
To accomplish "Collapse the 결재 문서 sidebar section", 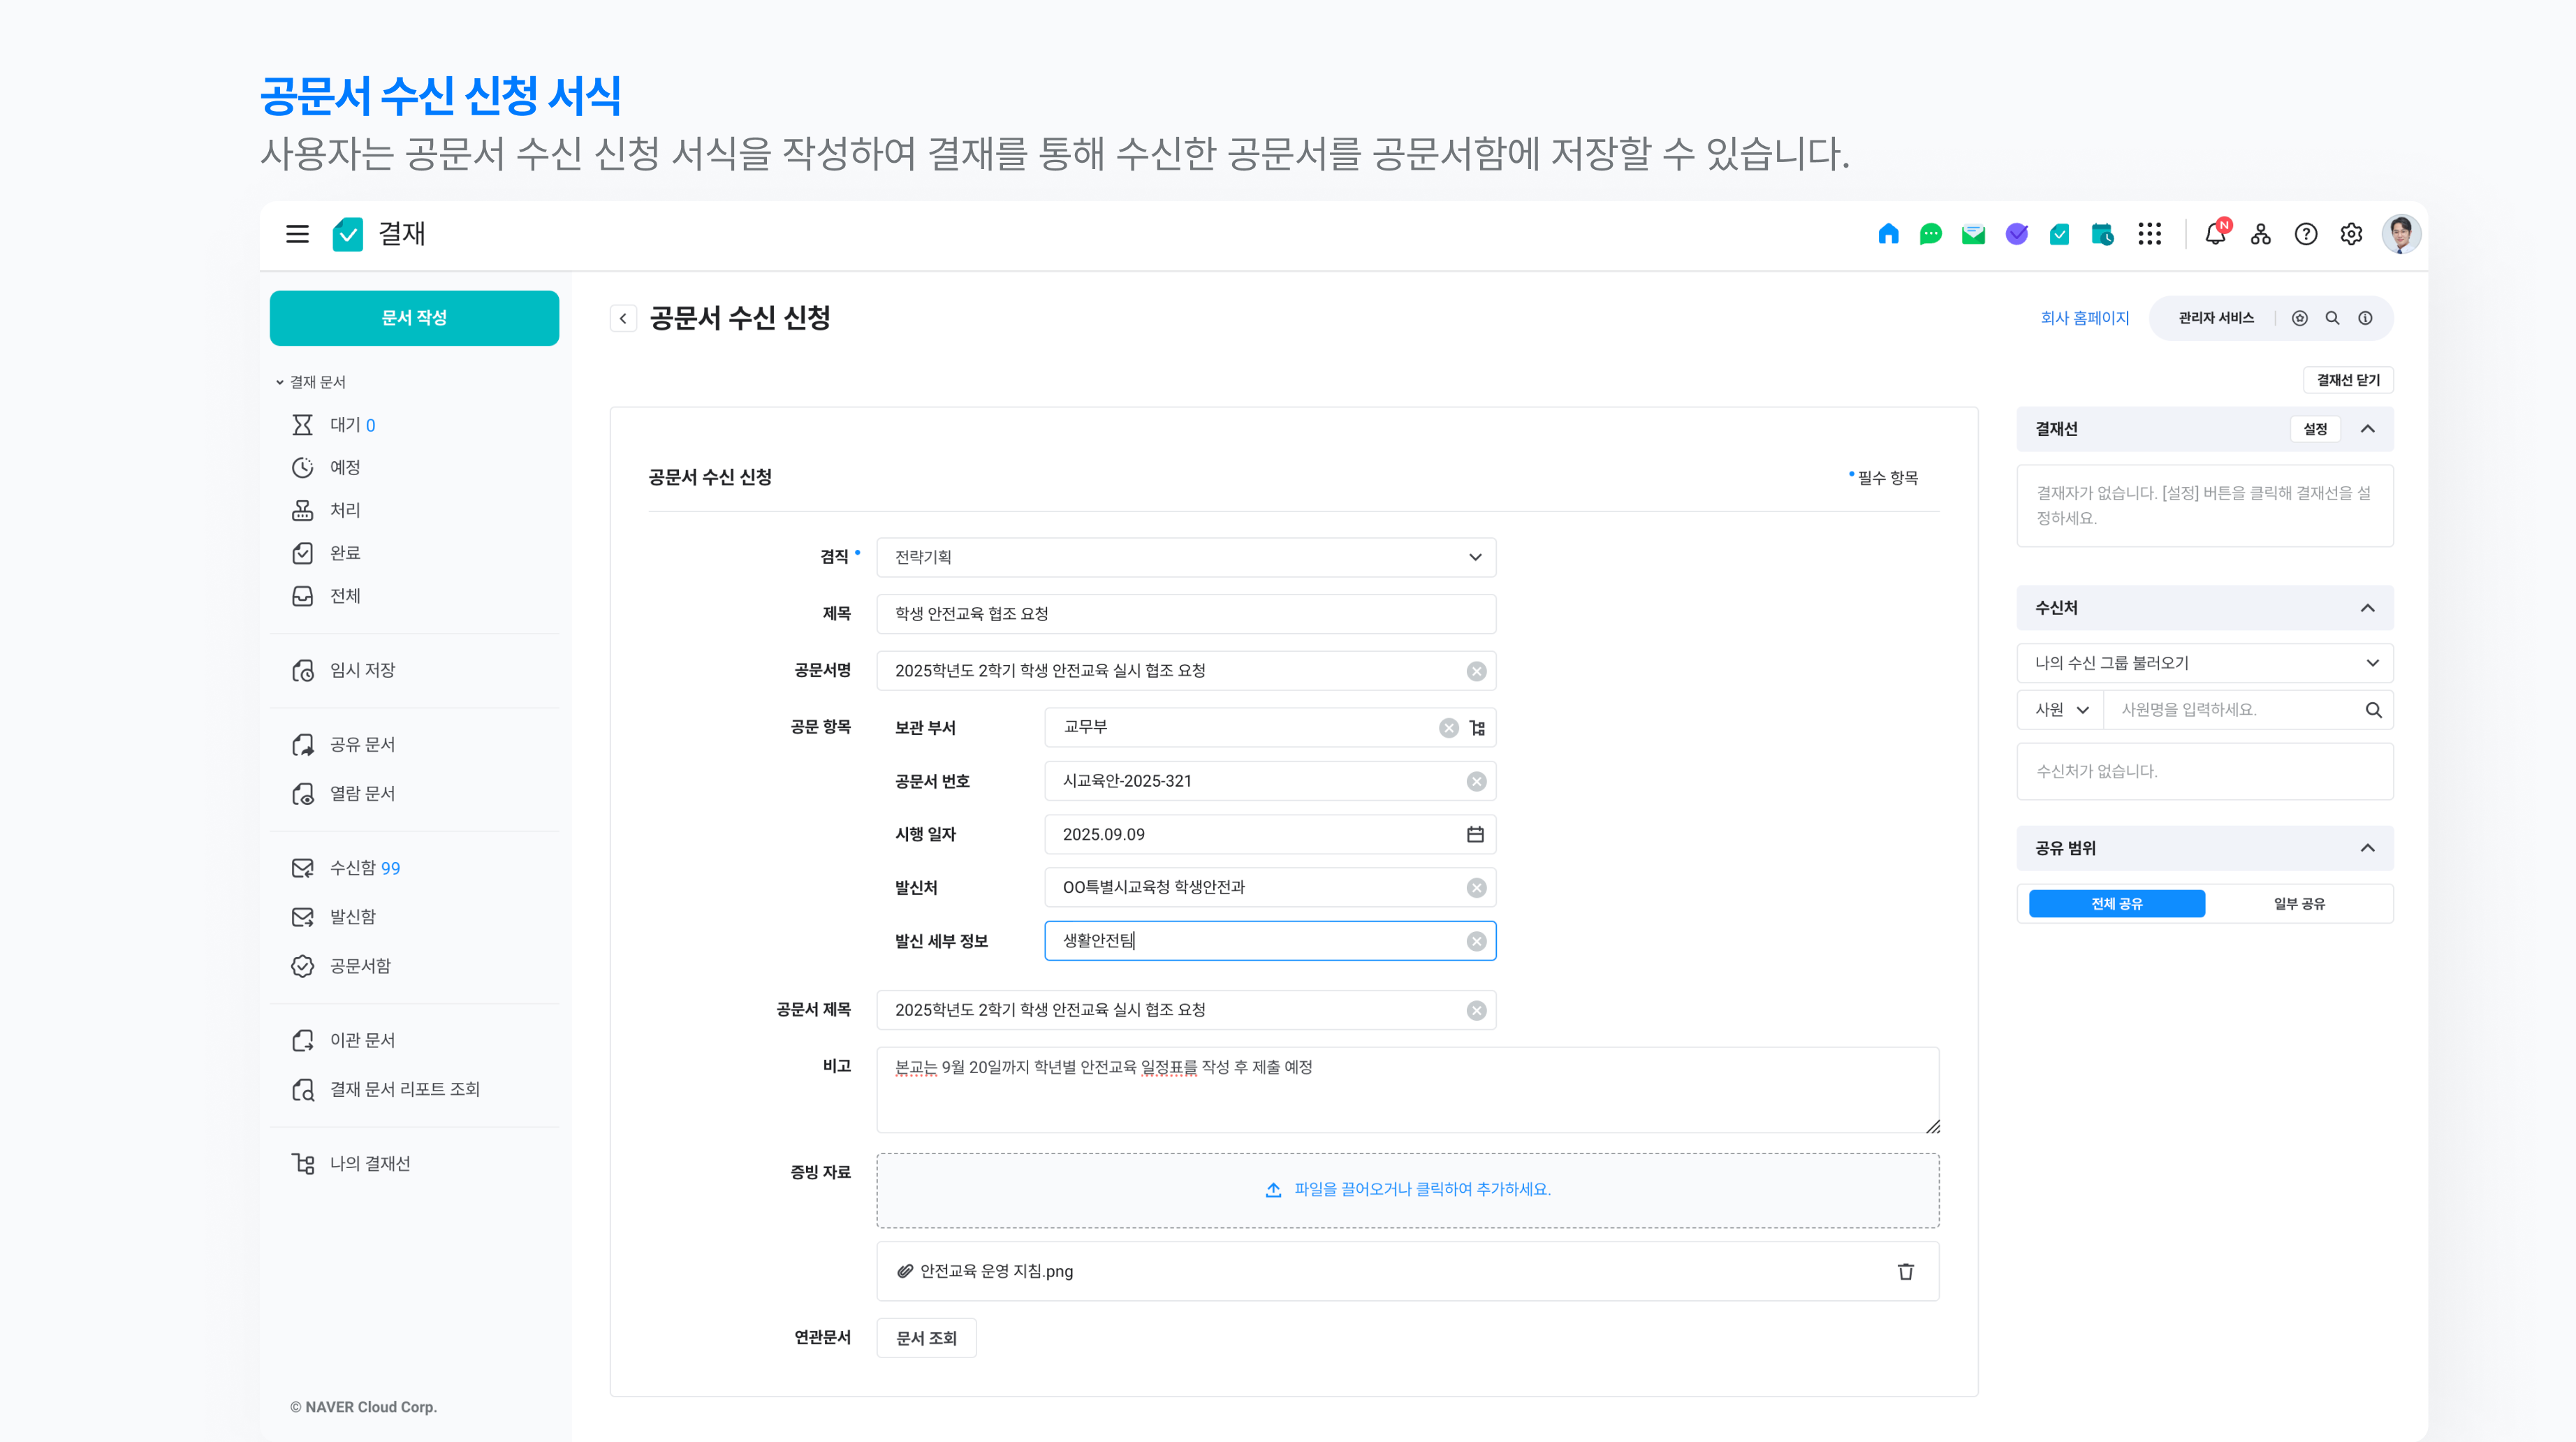I will [x=280, y=382].
